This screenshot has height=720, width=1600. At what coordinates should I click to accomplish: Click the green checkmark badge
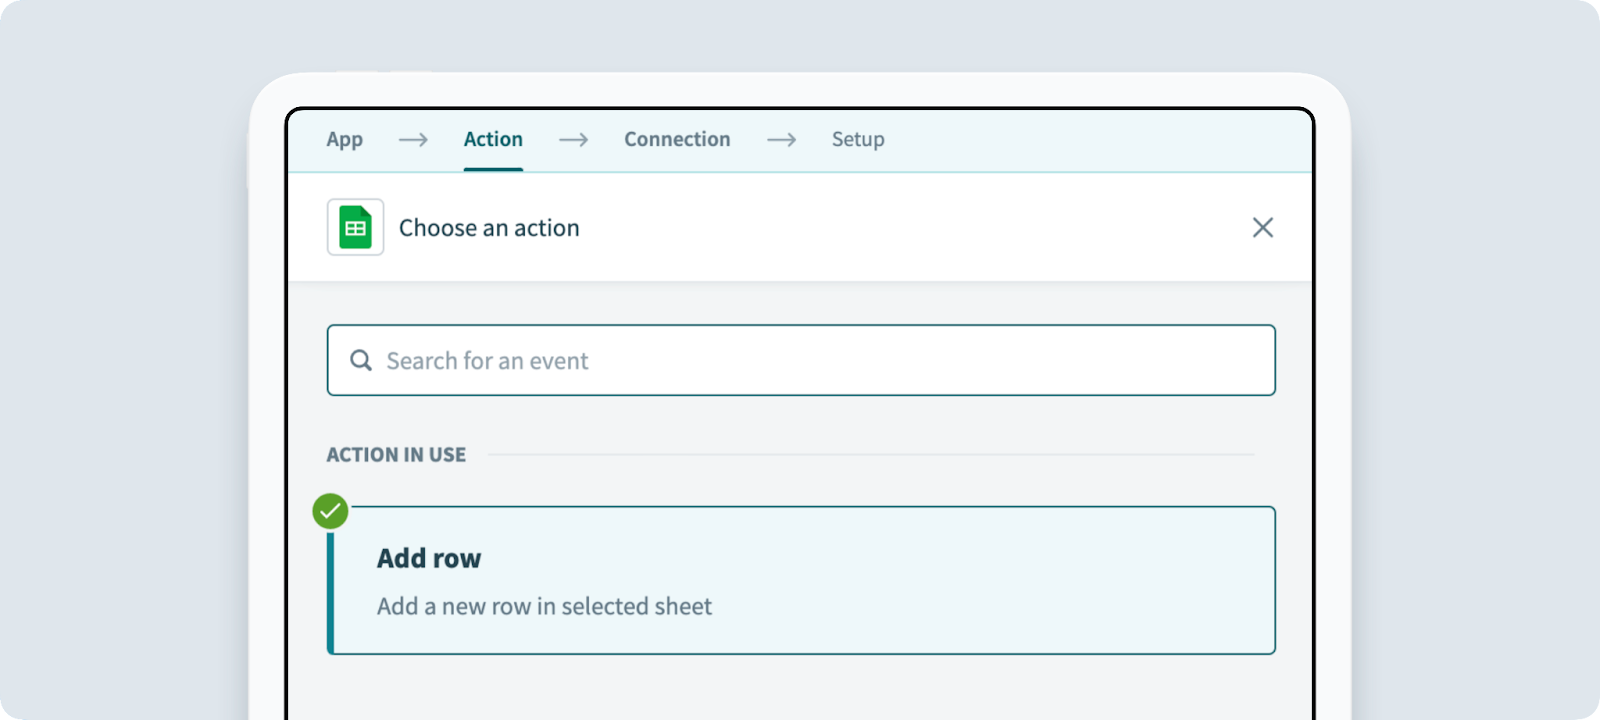(330, 511)
